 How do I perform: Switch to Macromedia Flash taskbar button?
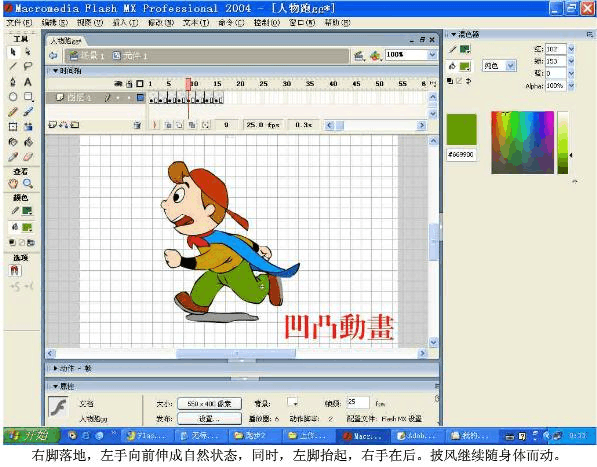coord(364,436)
